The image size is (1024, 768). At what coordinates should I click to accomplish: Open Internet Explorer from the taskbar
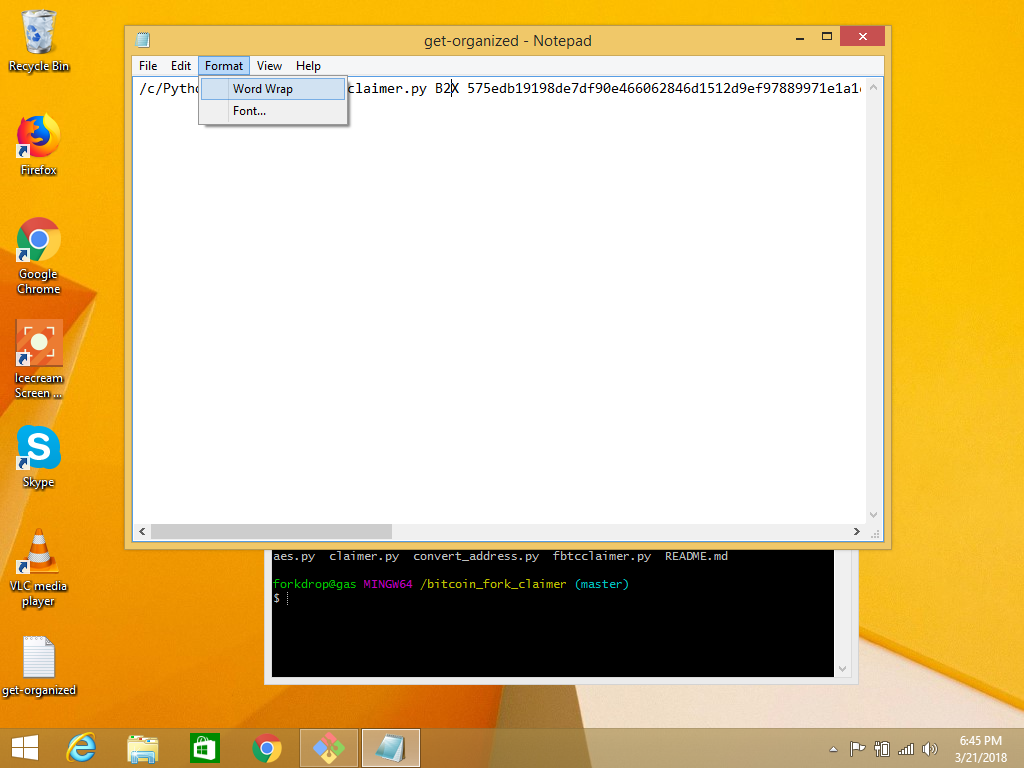coord(81,748)
